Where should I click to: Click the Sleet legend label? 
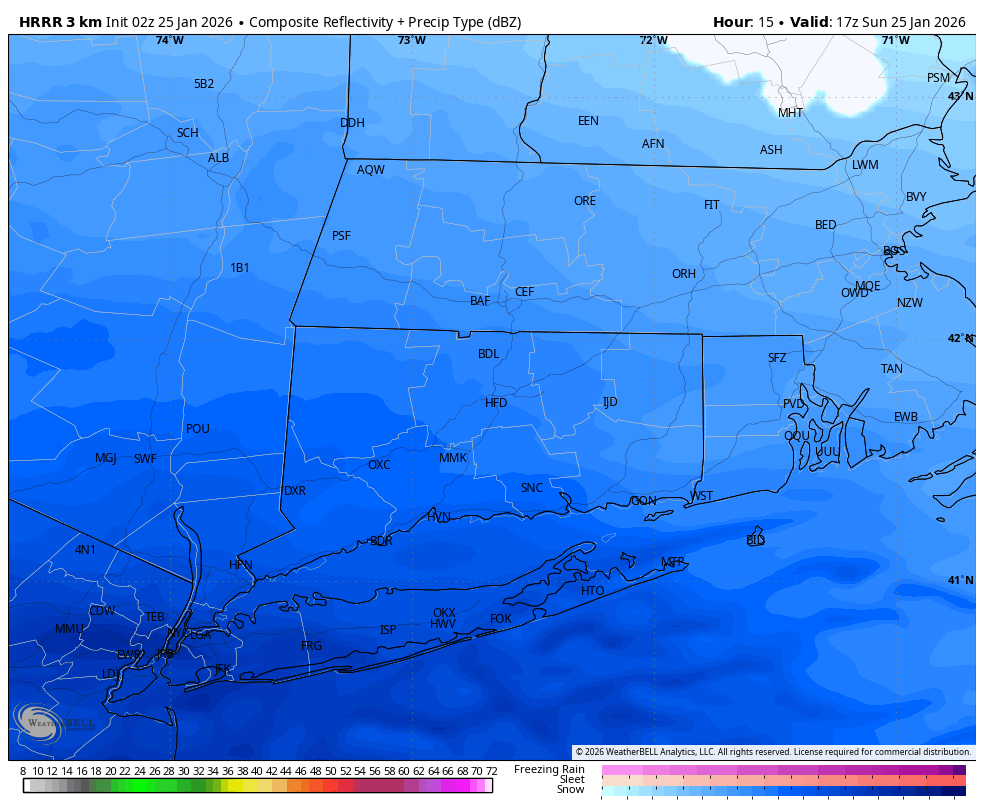pos(571,779)
